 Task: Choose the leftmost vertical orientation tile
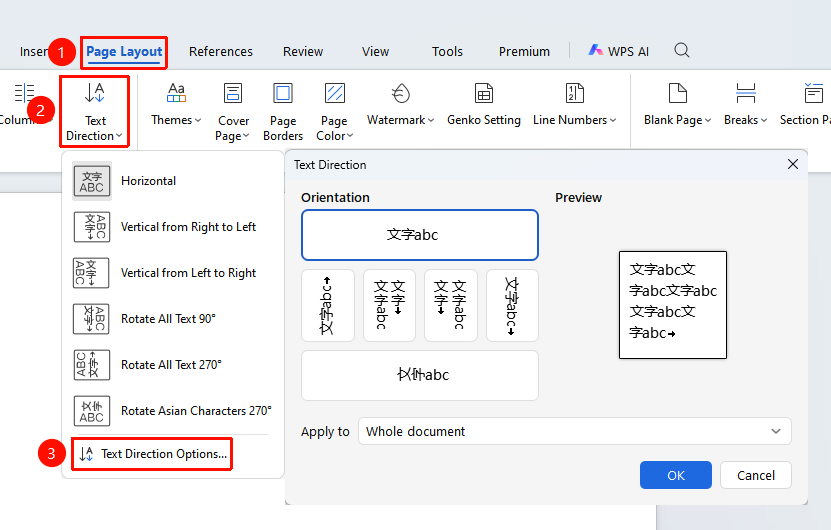pyautogui.click(x=328, y=305)
